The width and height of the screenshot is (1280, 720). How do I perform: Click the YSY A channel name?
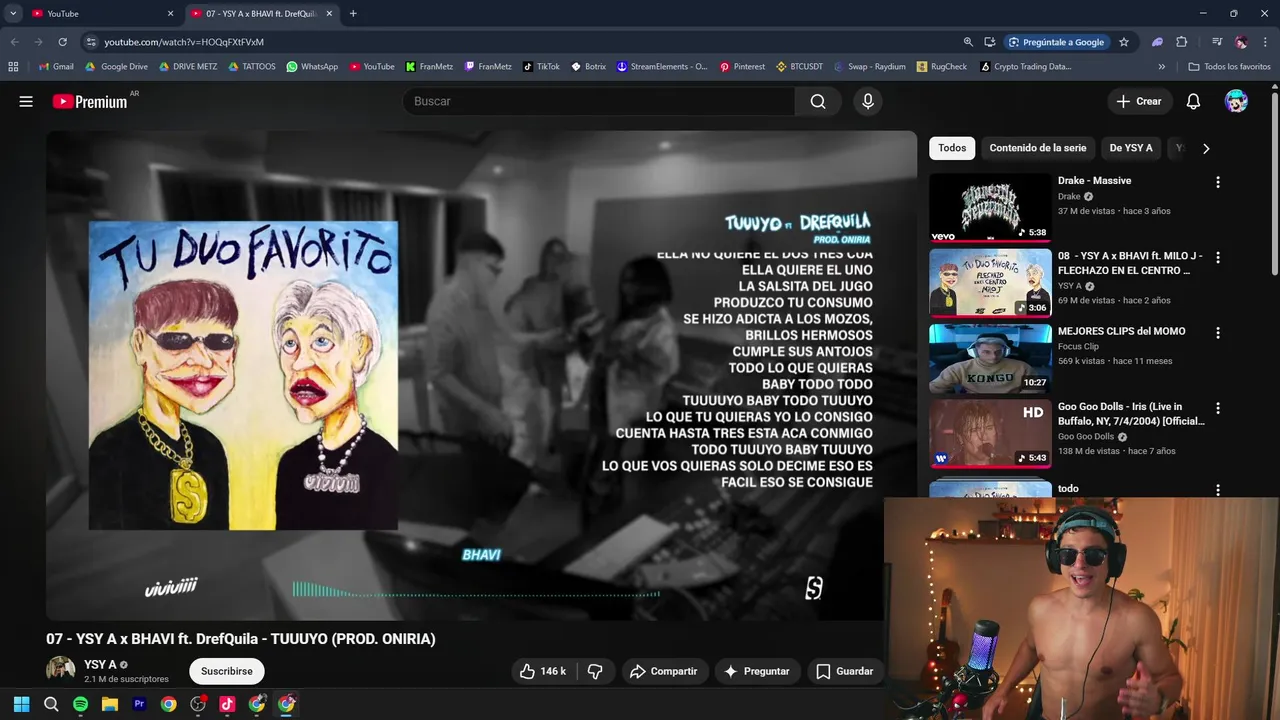pyautogui.click(x=100, y=664)
